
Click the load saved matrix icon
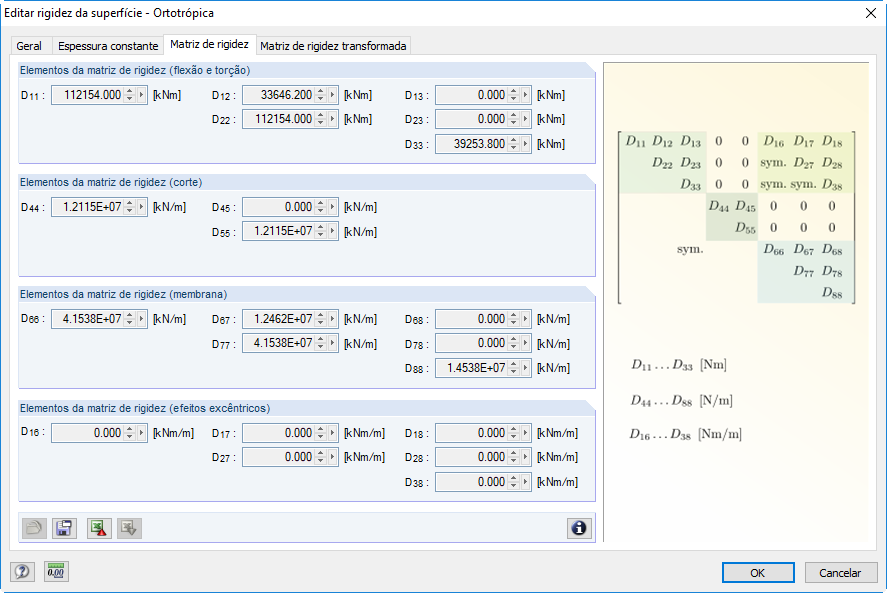(33, 528)
